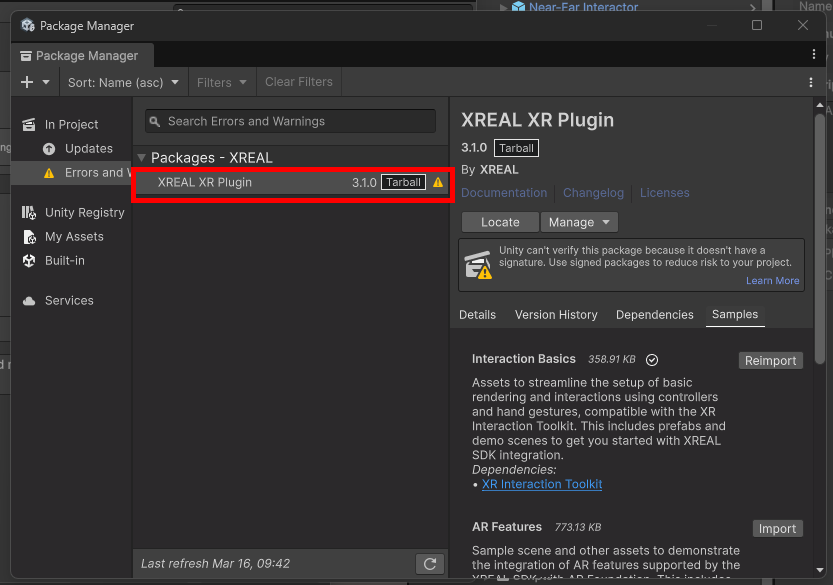Click Reimport for Interaction Basics sample
Image resolution: width=833 pixels, height=585 pixels.
pos(770,361)
